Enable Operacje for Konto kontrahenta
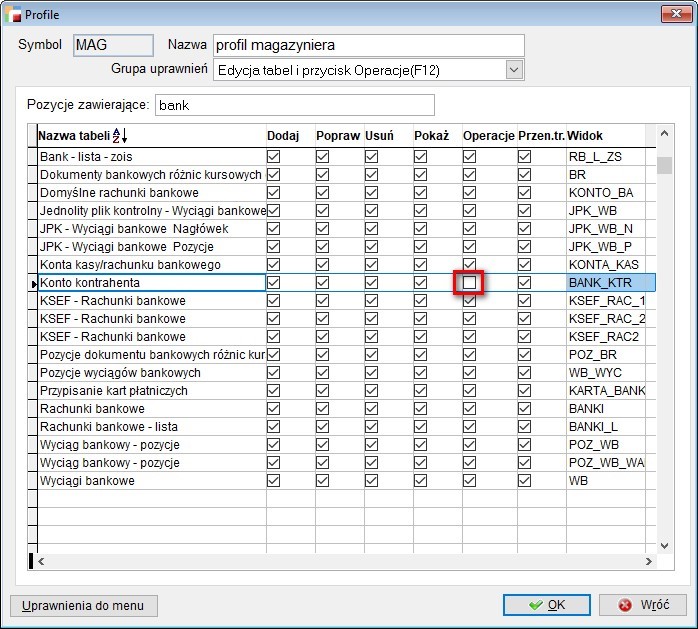Image resolution: width=698 pixels, height=629 pixels. click(x=469, y=283)
